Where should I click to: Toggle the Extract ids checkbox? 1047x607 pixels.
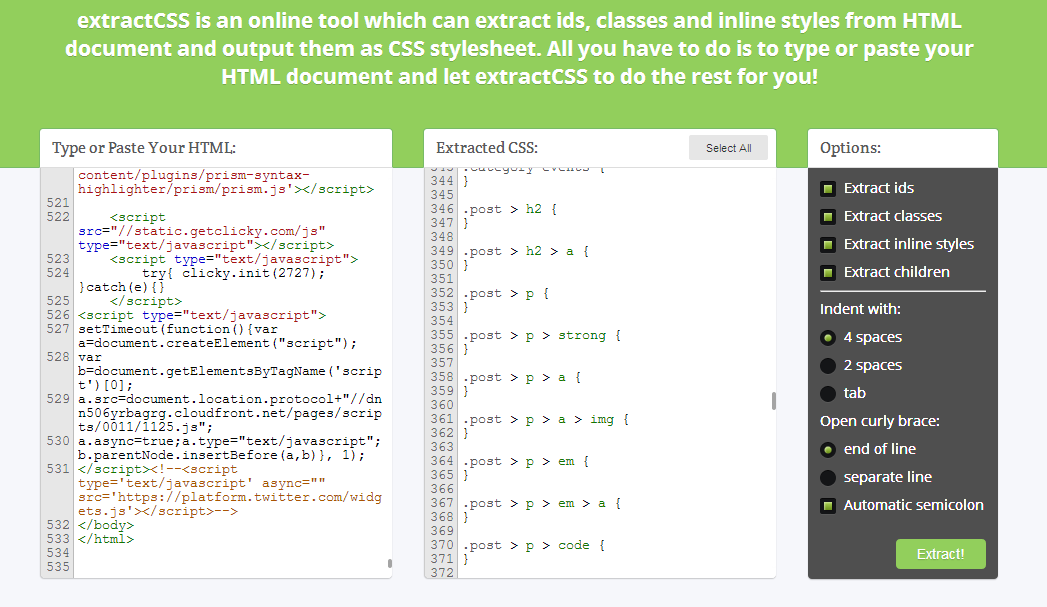pos(828,188)
